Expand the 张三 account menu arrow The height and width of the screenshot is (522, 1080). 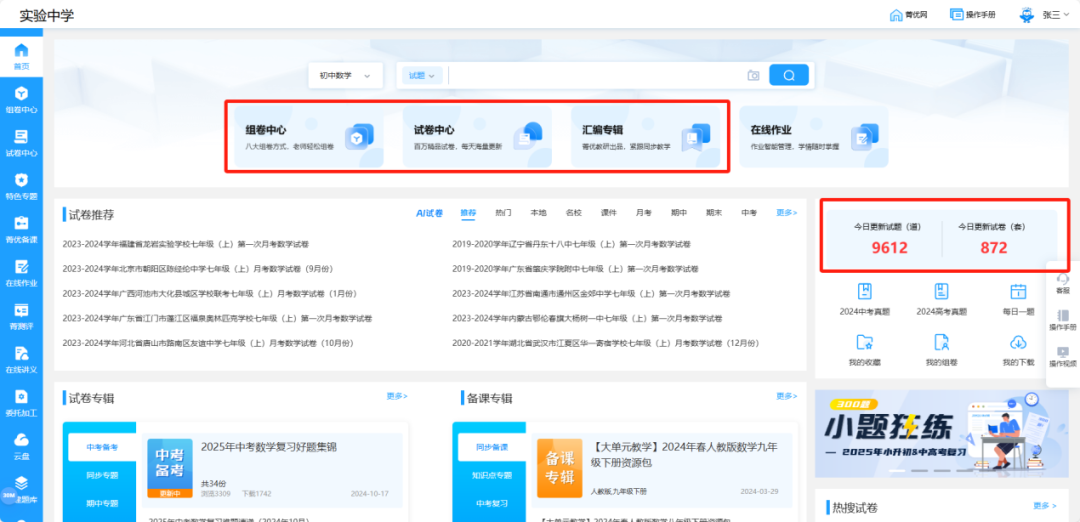click(1068, 14)
